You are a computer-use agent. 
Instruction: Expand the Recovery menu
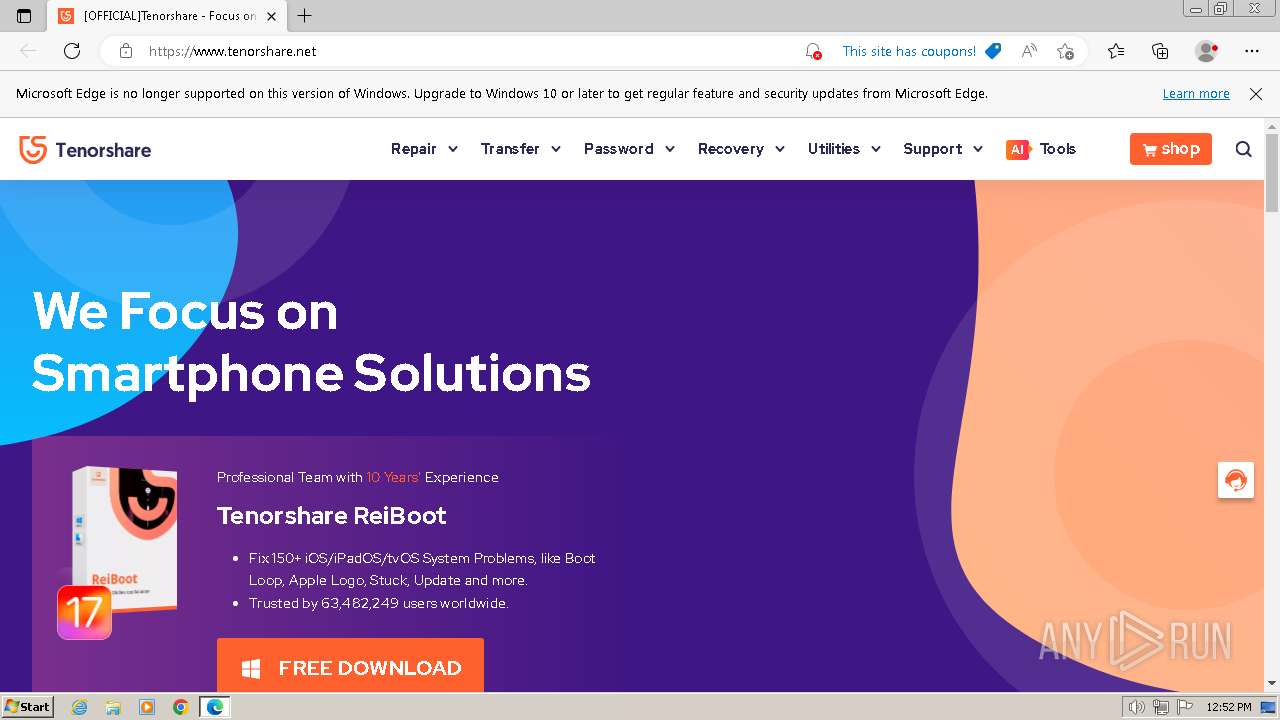[741, 149]
